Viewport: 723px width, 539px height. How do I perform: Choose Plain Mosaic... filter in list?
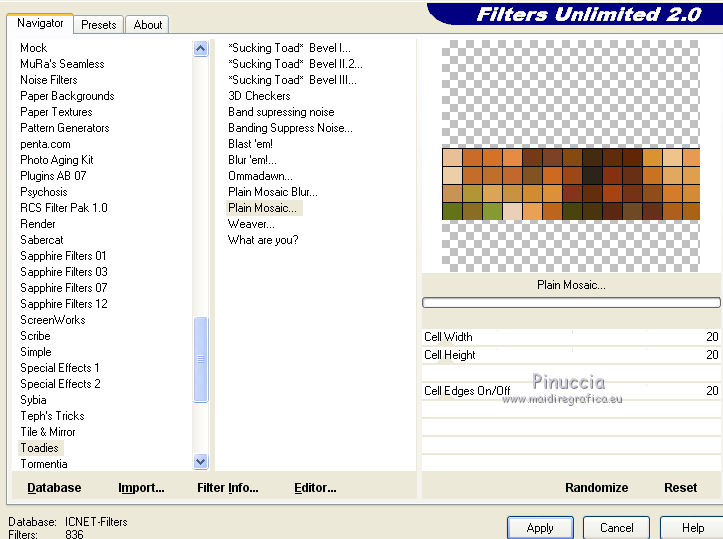264,208
